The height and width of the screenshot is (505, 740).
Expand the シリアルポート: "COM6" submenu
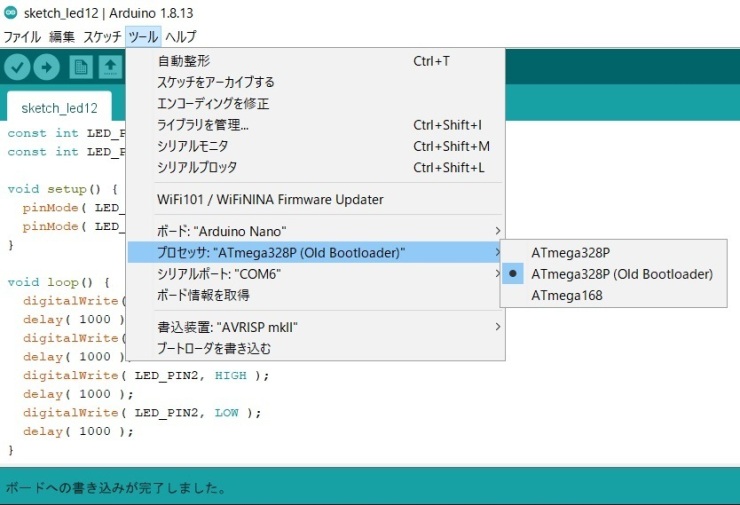coord(316,274)
